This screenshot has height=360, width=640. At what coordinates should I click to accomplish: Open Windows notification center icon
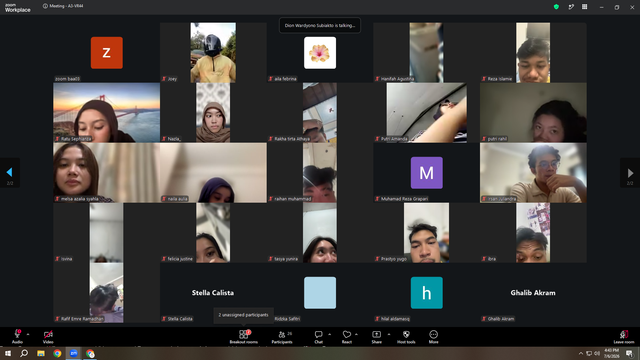tap(629, 353)
